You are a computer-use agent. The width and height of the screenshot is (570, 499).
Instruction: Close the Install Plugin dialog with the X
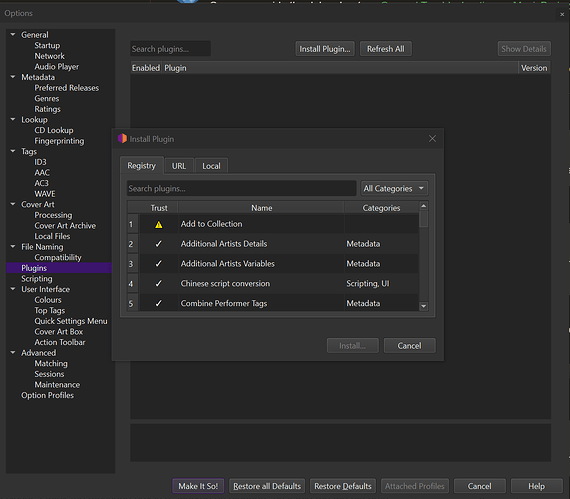(432, 139)
